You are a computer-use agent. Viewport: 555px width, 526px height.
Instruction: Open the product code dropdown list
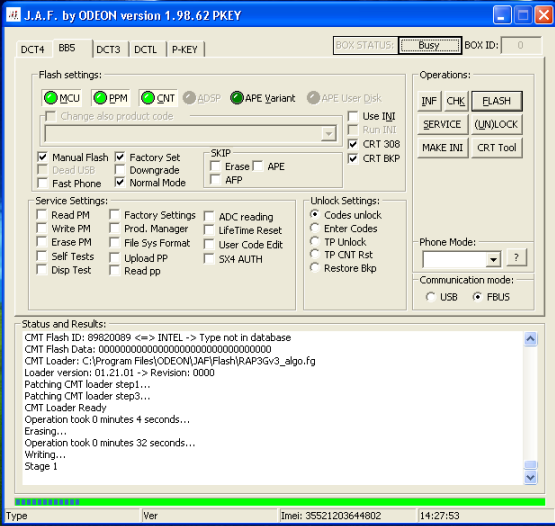[328, 134]
